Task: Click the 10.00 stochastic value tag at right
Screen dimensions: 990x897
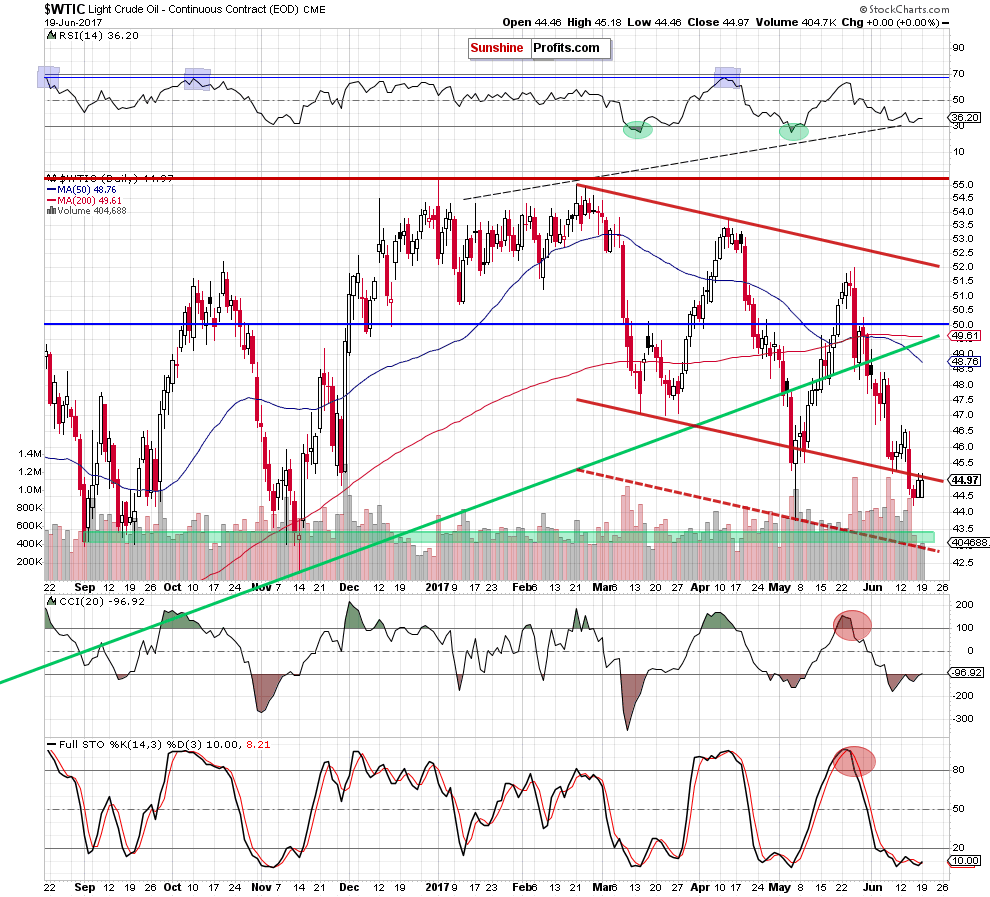Action: click(965, 861)
